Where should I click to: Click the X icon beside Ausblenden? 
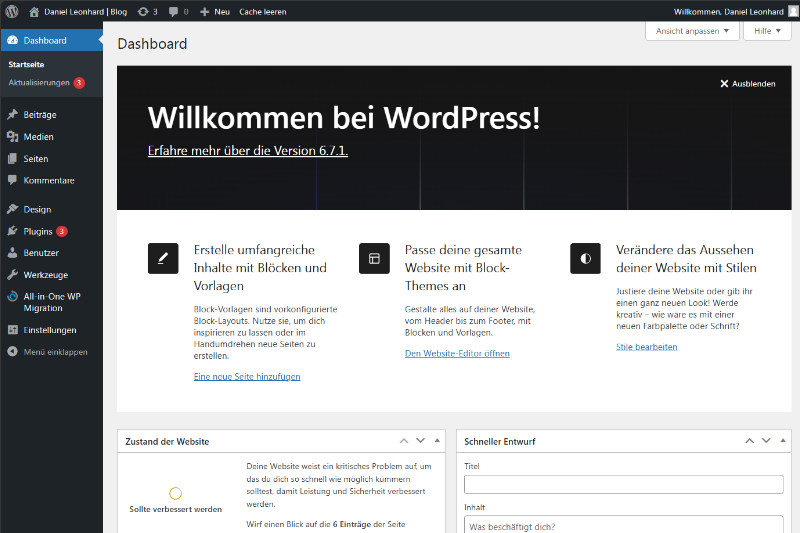(x=724, y=84)
